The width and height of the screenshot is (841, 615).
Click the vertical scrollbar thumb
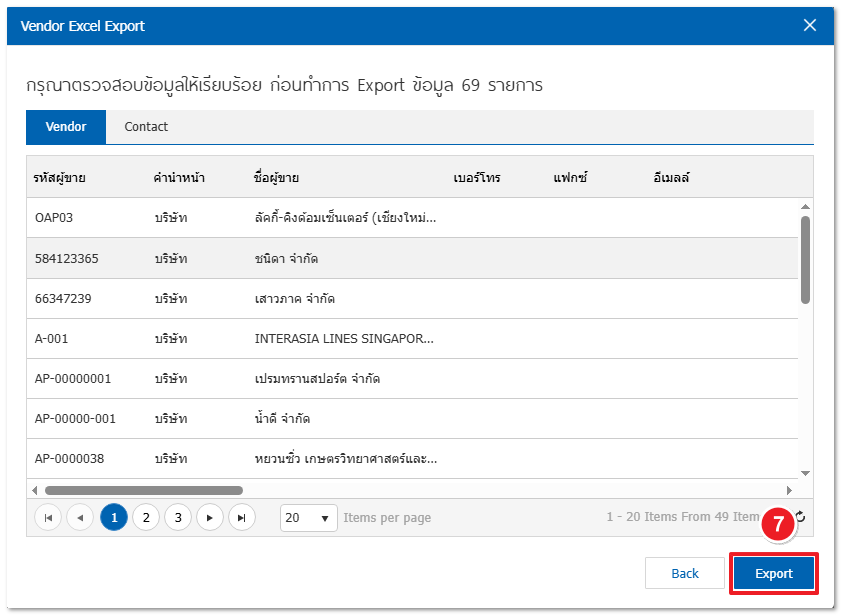tap(805, 258)
